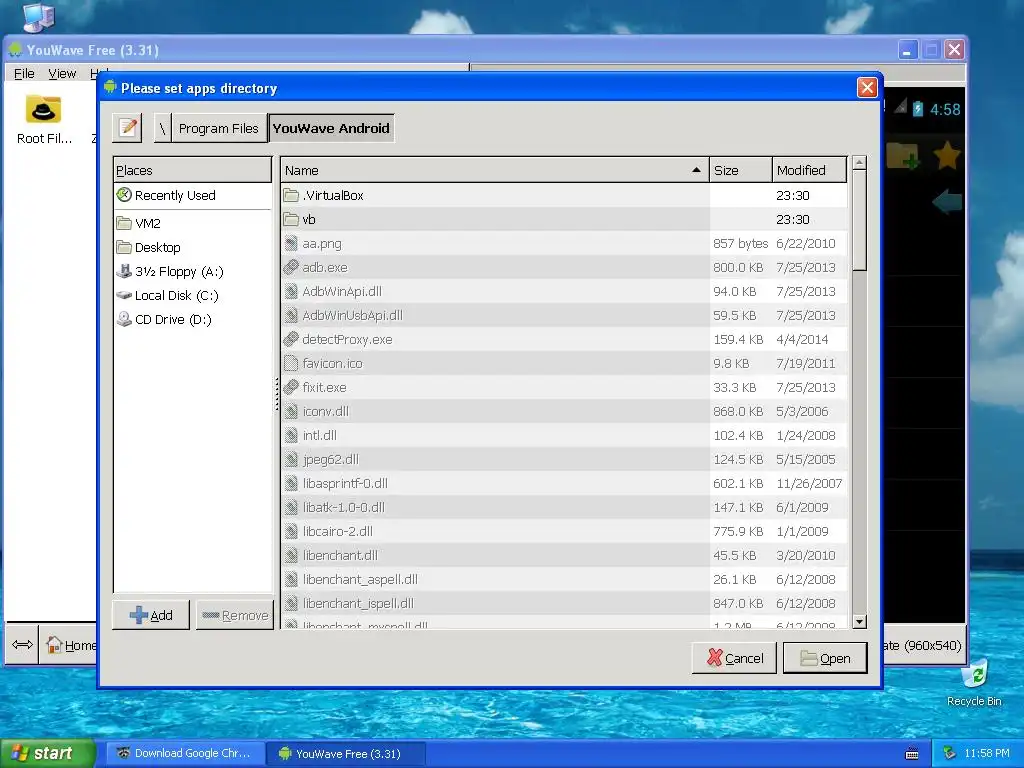The width and height of the screenshot is (1024, 768).
Task: Click the Add bookmark button
Action: (x=151, y=615)
